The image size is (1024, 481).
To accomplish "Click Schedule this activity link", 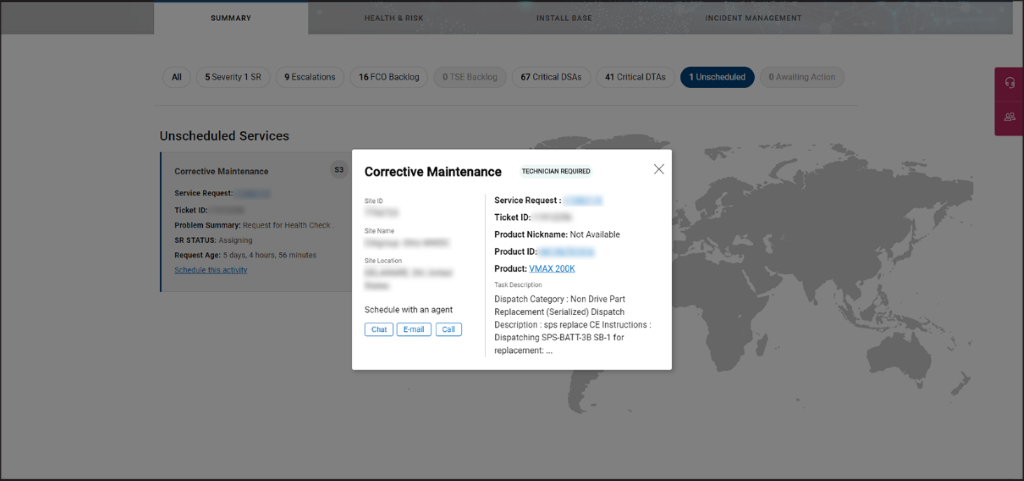I will (x=210, y=270).
